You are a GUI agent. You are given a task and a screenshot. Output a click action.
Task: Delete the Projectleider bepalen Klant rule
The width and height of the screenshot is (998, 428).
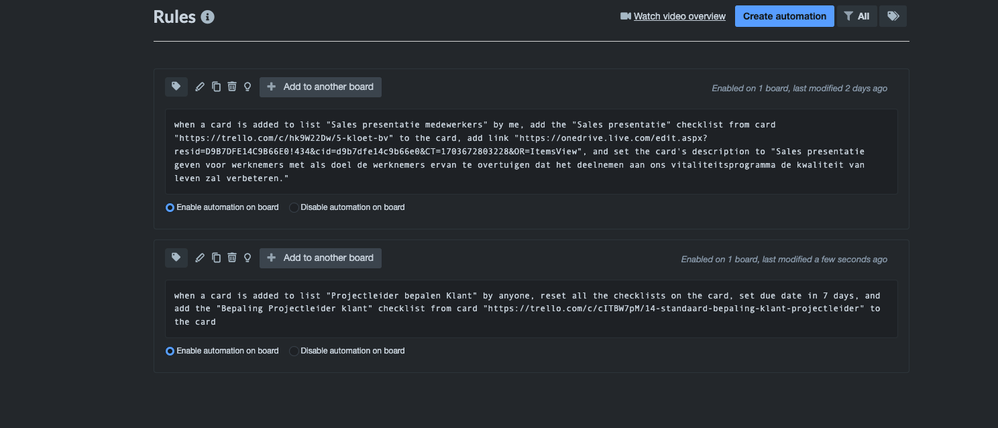pyautogui.click(x=232, y=257)
